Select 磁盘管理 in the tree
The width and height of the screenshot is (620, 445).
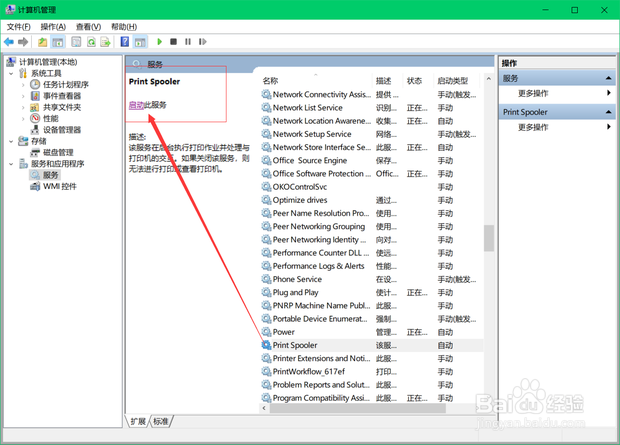58,152
